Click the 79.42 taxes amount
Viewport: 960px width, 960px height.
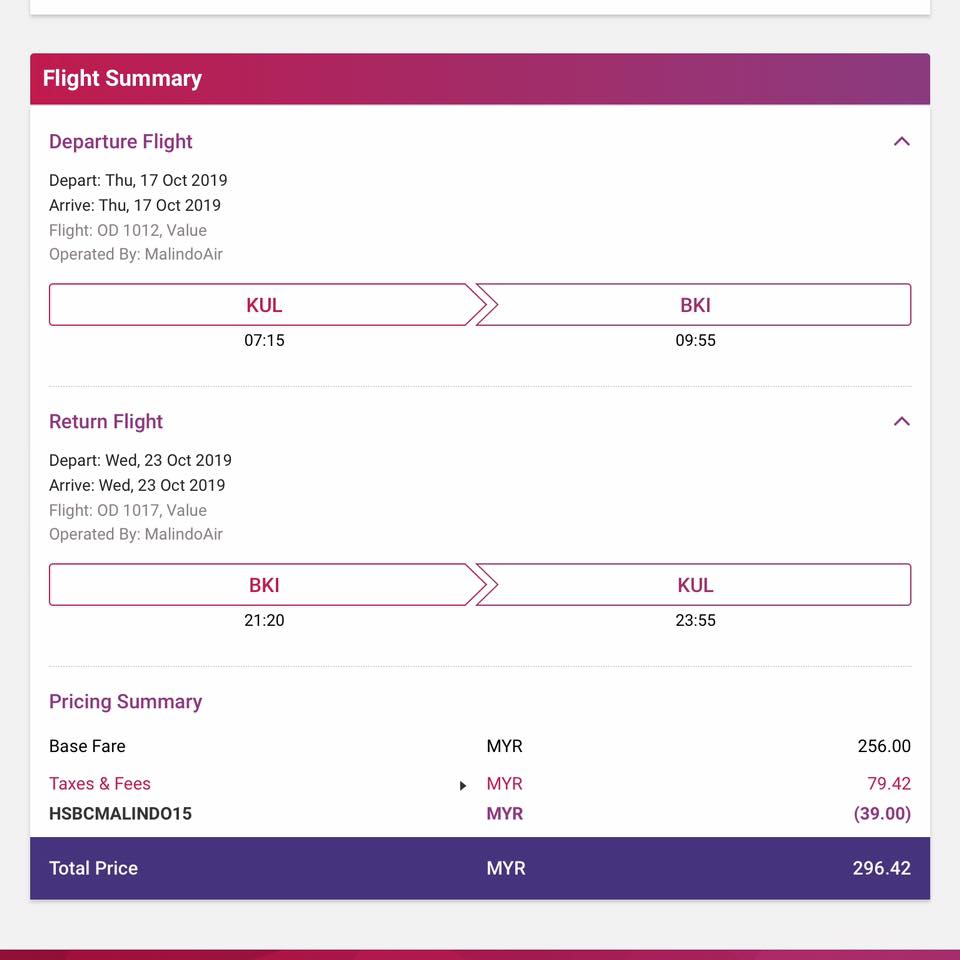(x=889, y=784)
